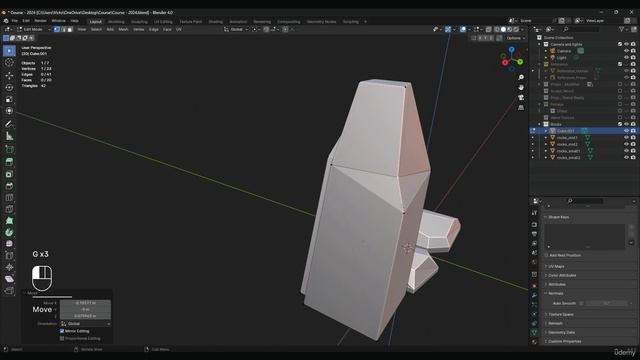
Task: Expand the UV Maps panel
Action: (x=556, y=267)
